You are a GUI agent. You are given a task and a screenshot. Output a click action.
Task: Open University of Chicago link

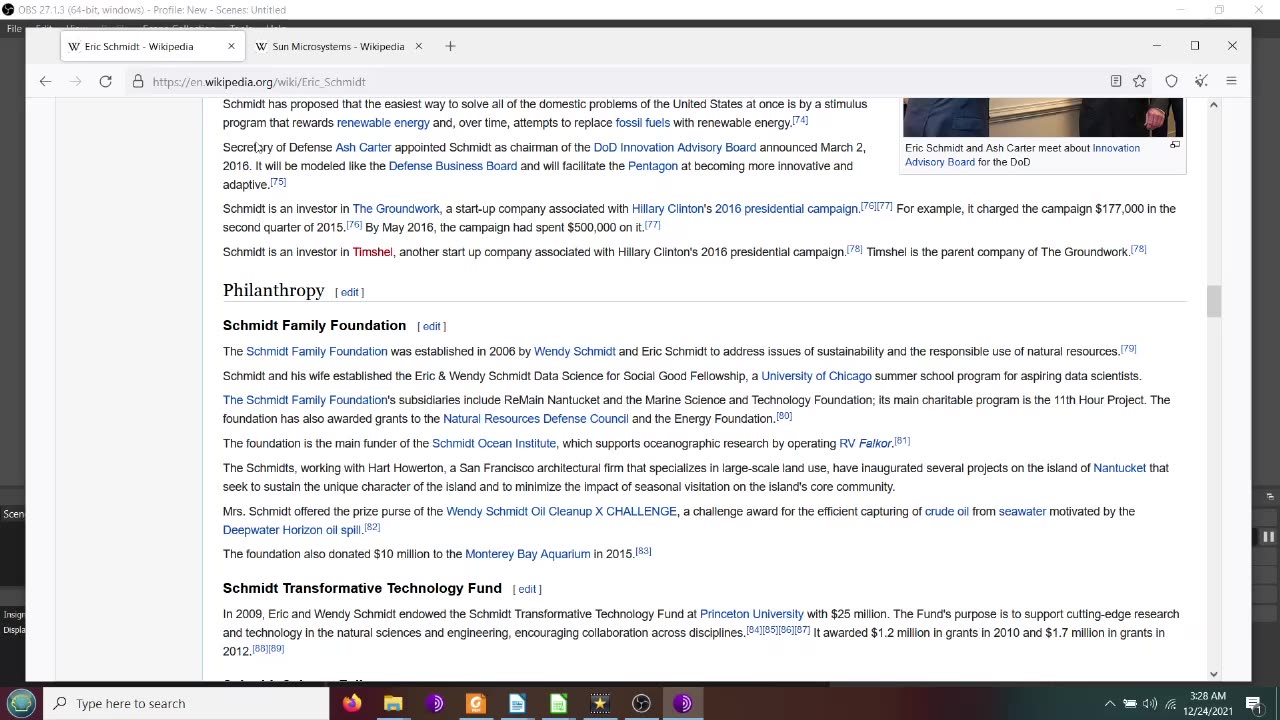coord(816,376)
